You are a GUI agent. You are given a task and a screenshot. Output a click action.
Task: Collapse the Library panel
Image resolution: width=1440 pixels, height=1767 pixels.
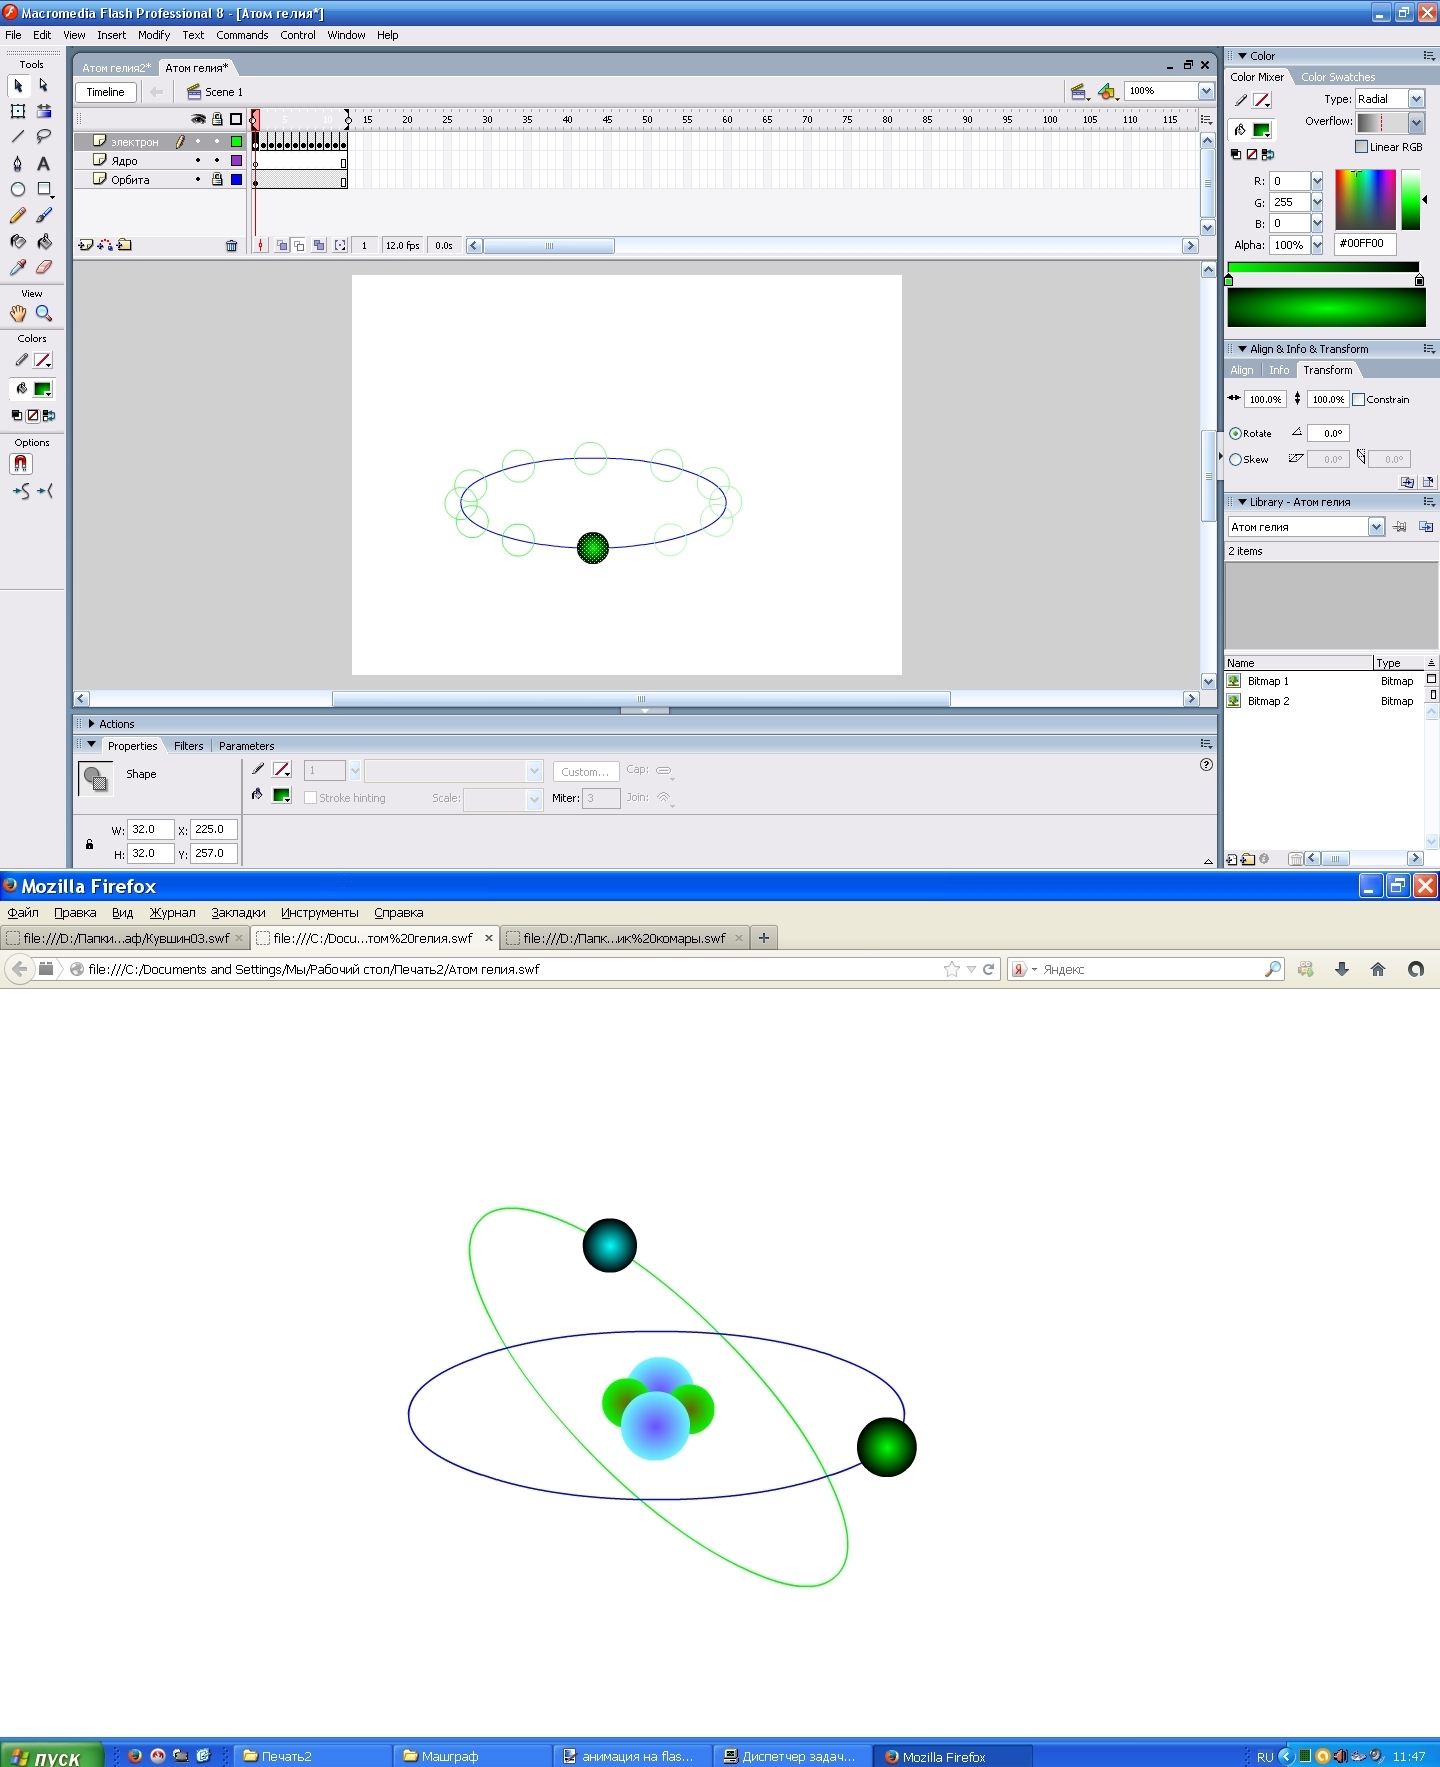click(1243, 502)
